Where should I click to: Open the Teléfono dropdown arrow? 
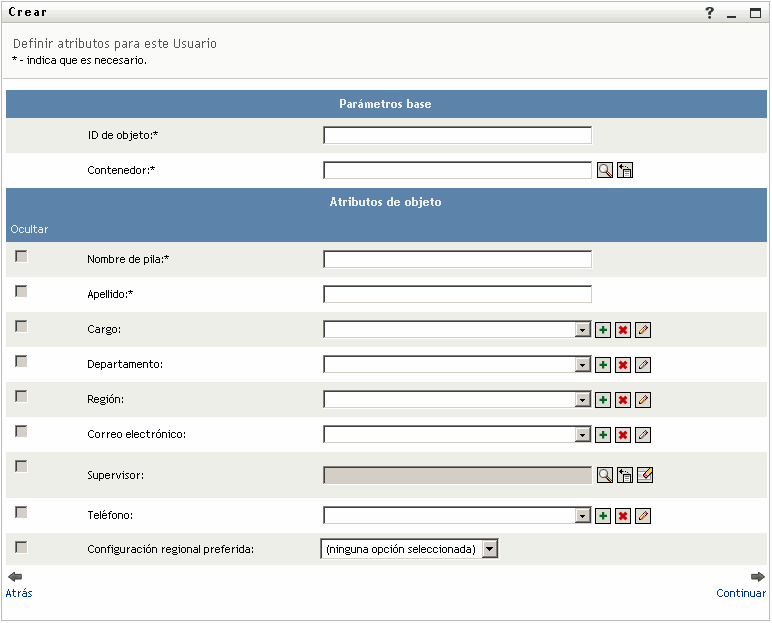pyautogui.click(x=583, y=516)
